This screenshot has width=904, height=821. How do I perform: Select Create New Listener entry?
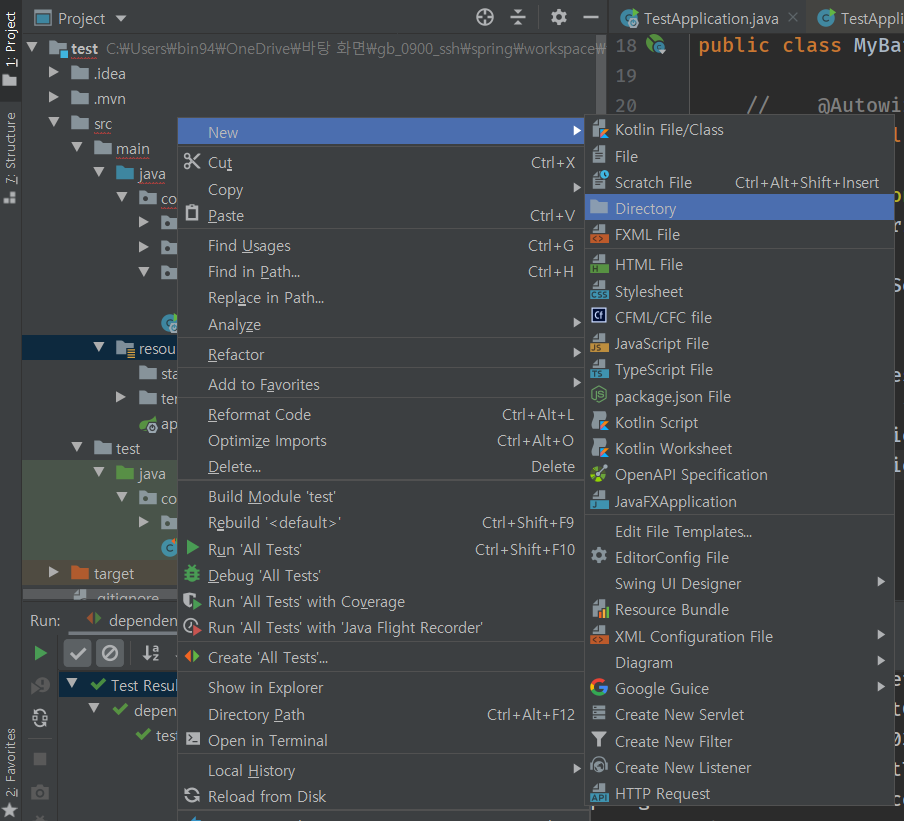tap(739, 767)
